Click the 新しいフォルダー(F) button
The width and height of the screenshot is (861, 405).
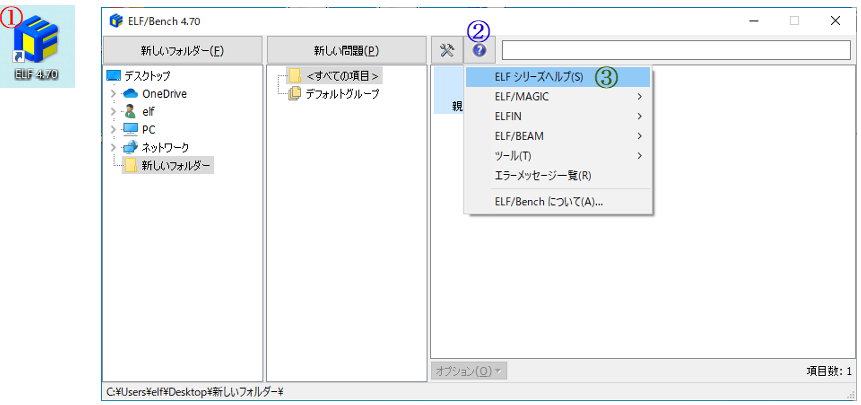(x=182, y=51)
